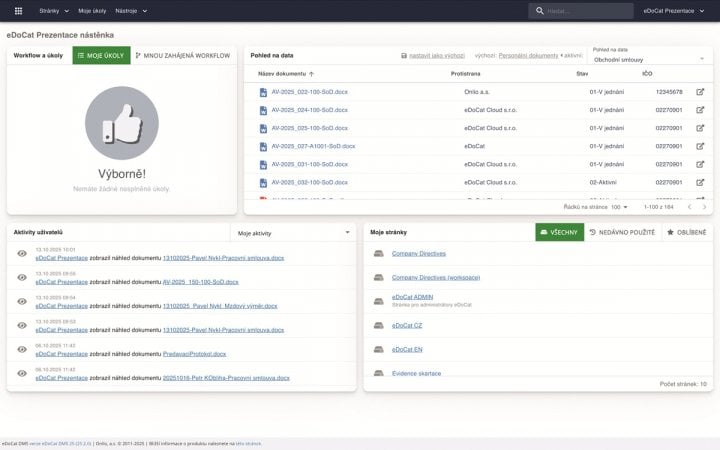This screenshot has width=720, height=450.
Task: Click této stránce footer link
Action: point(248,444)
